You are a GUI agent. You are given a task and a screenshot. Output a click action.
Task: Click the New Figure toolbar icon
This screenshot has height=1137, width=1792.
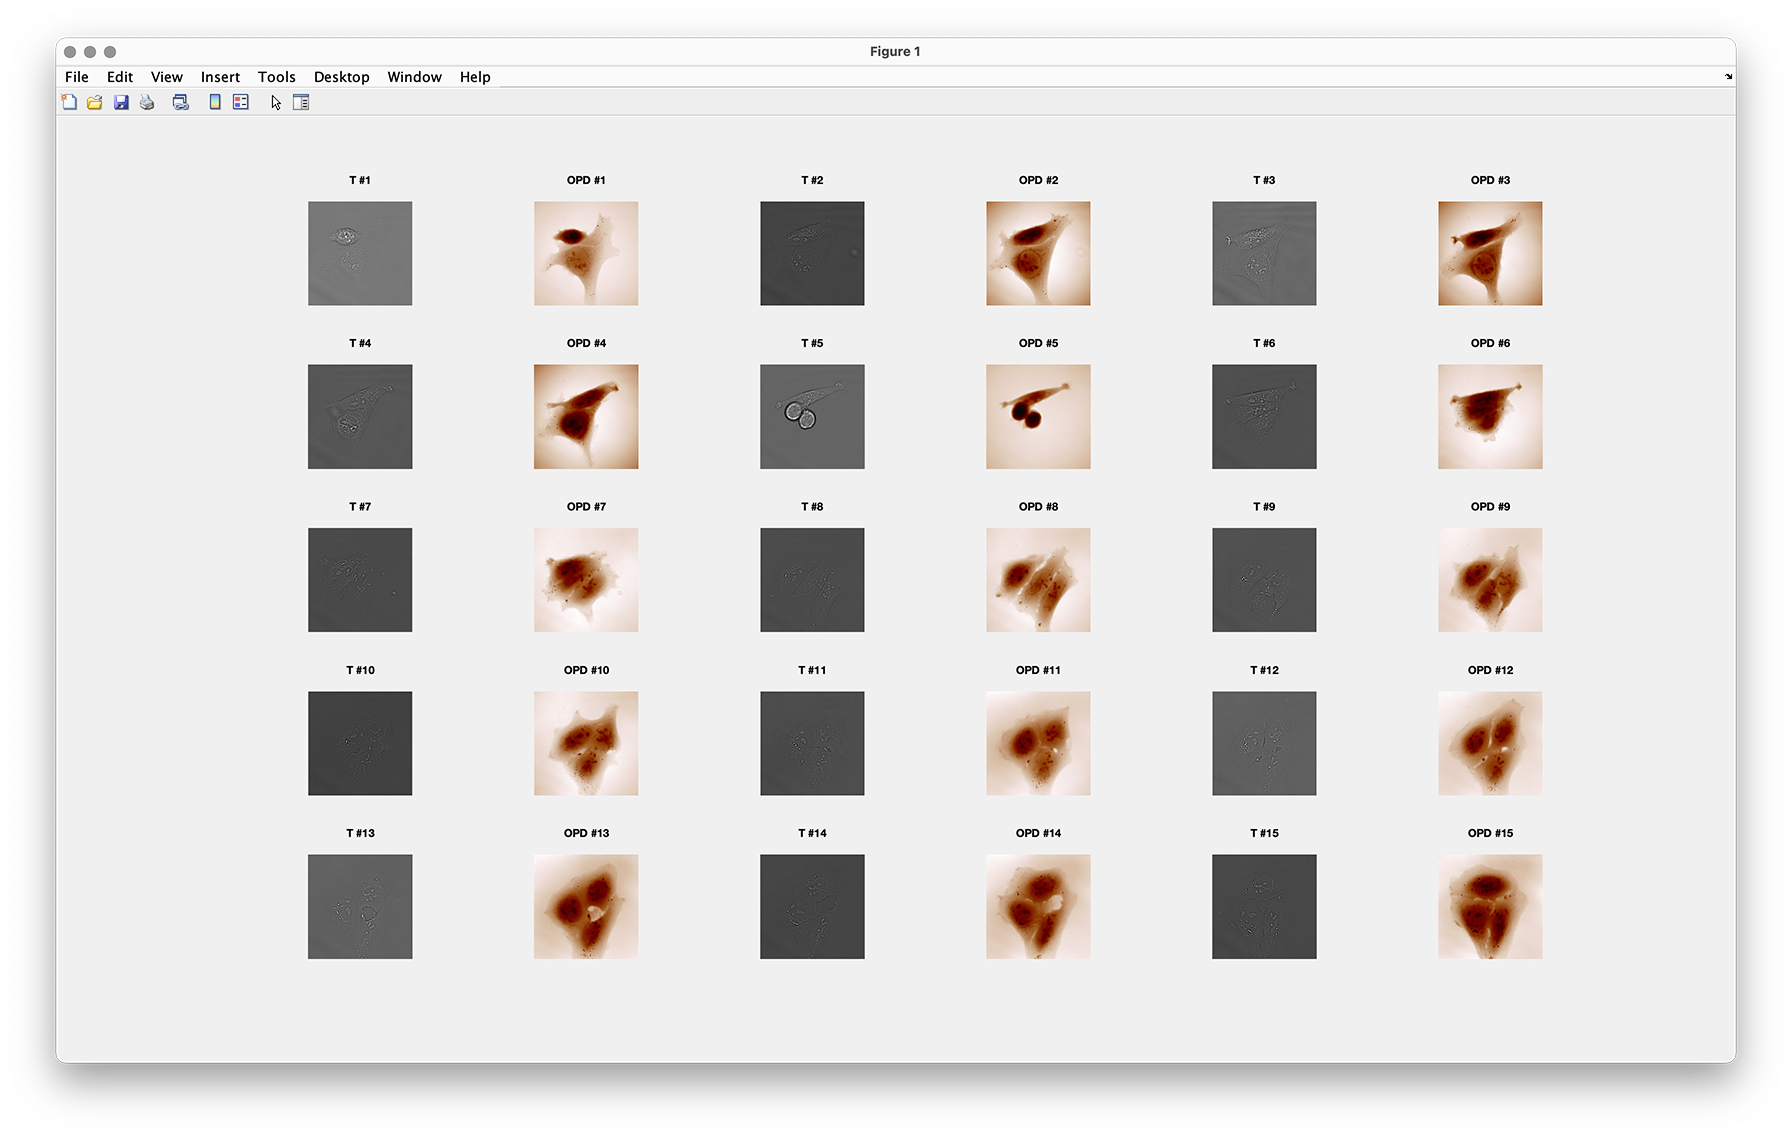coord(69,102)
